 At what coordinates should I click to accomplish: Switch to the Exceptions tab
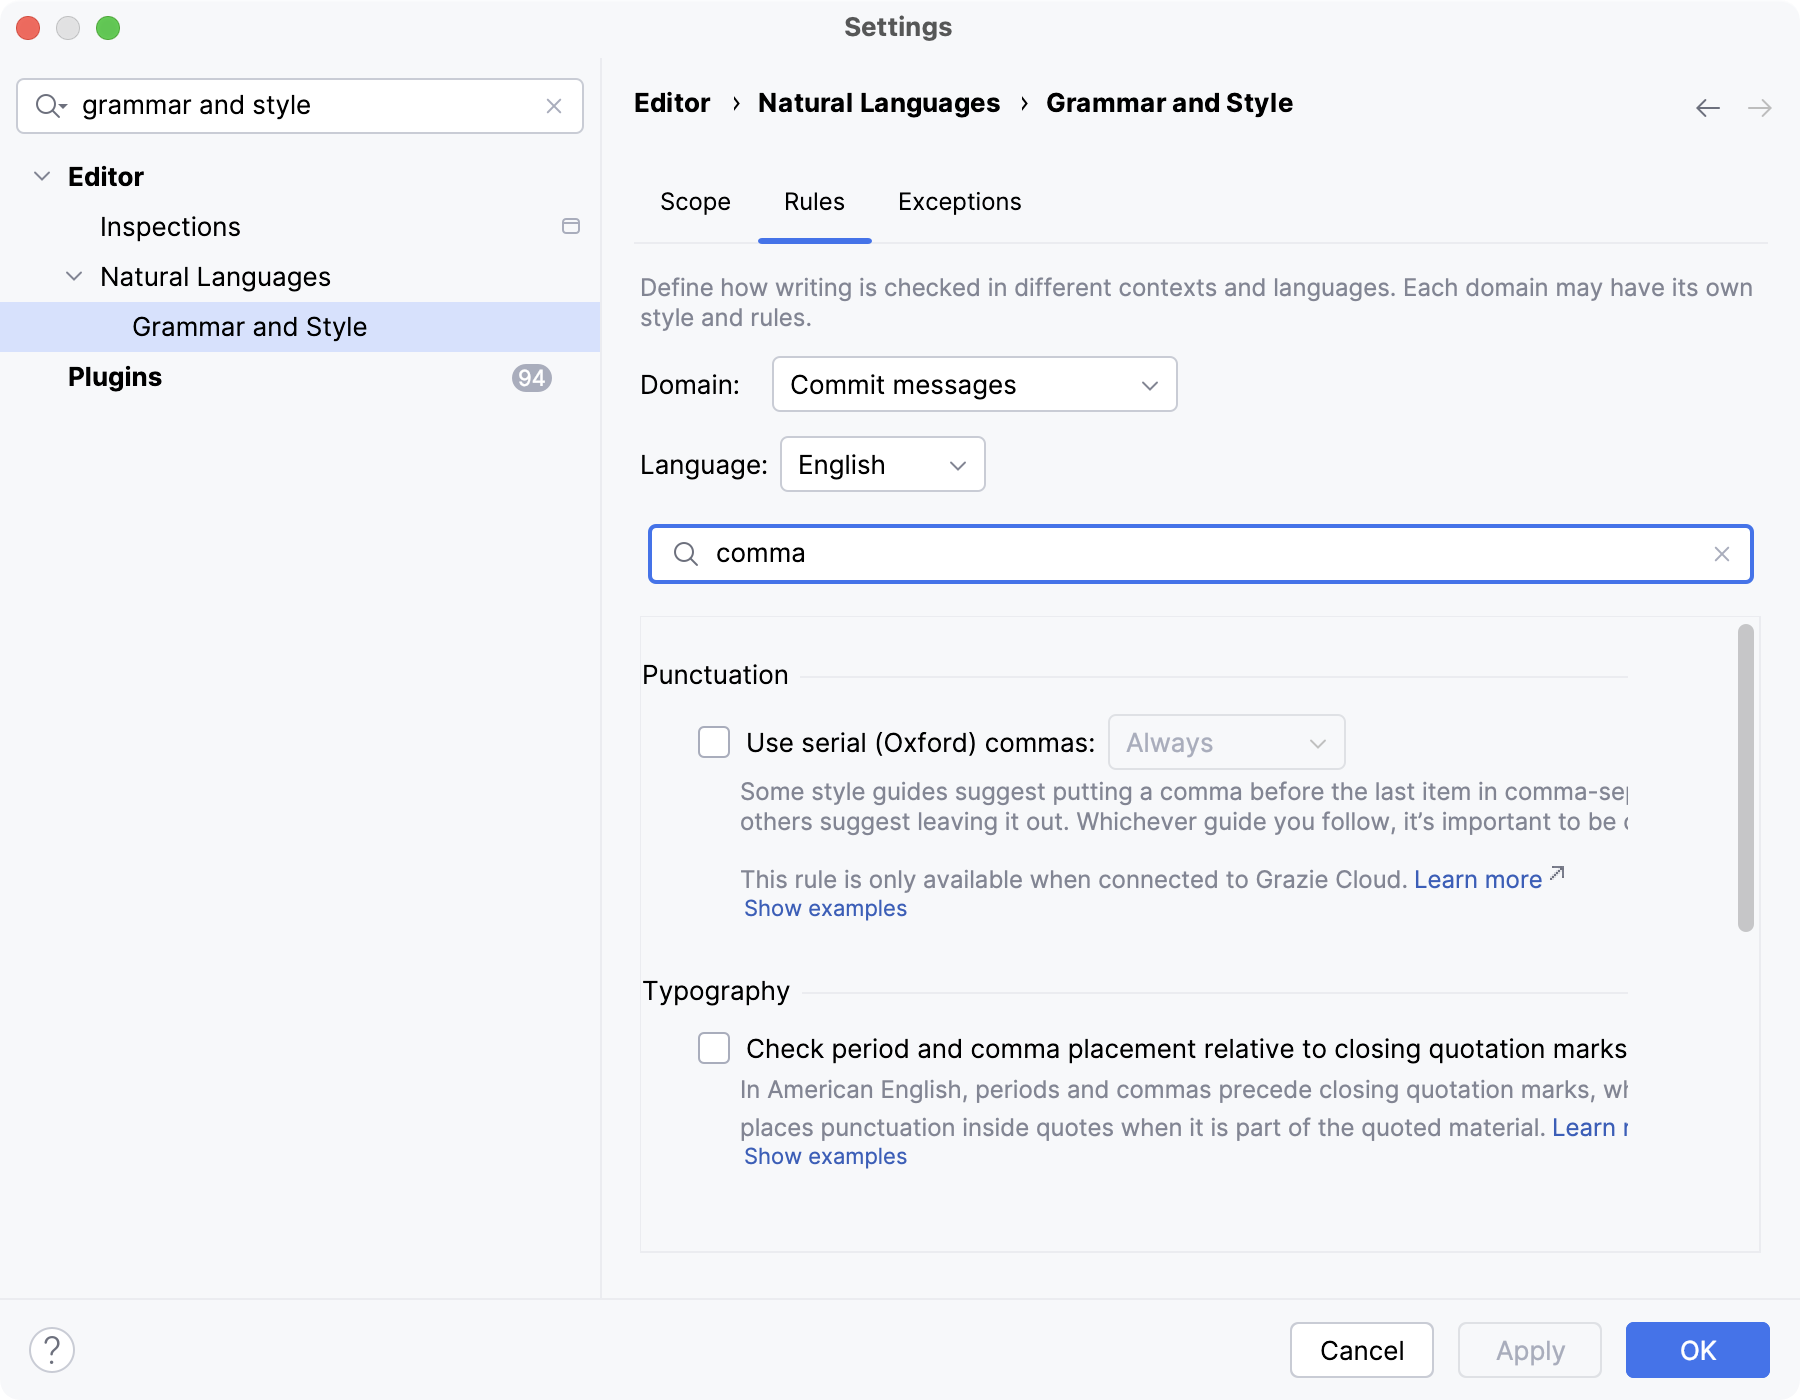(x=958, y=202)
